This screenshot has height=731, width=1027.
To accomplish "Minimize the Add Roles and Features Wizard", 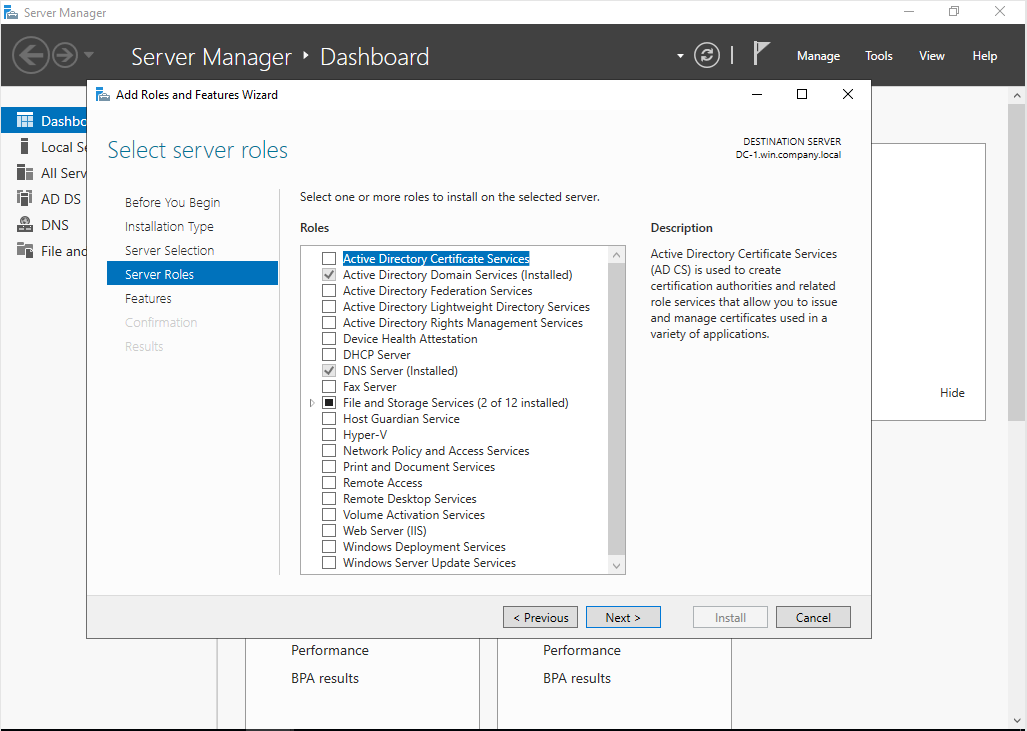I will click(756, 94).
